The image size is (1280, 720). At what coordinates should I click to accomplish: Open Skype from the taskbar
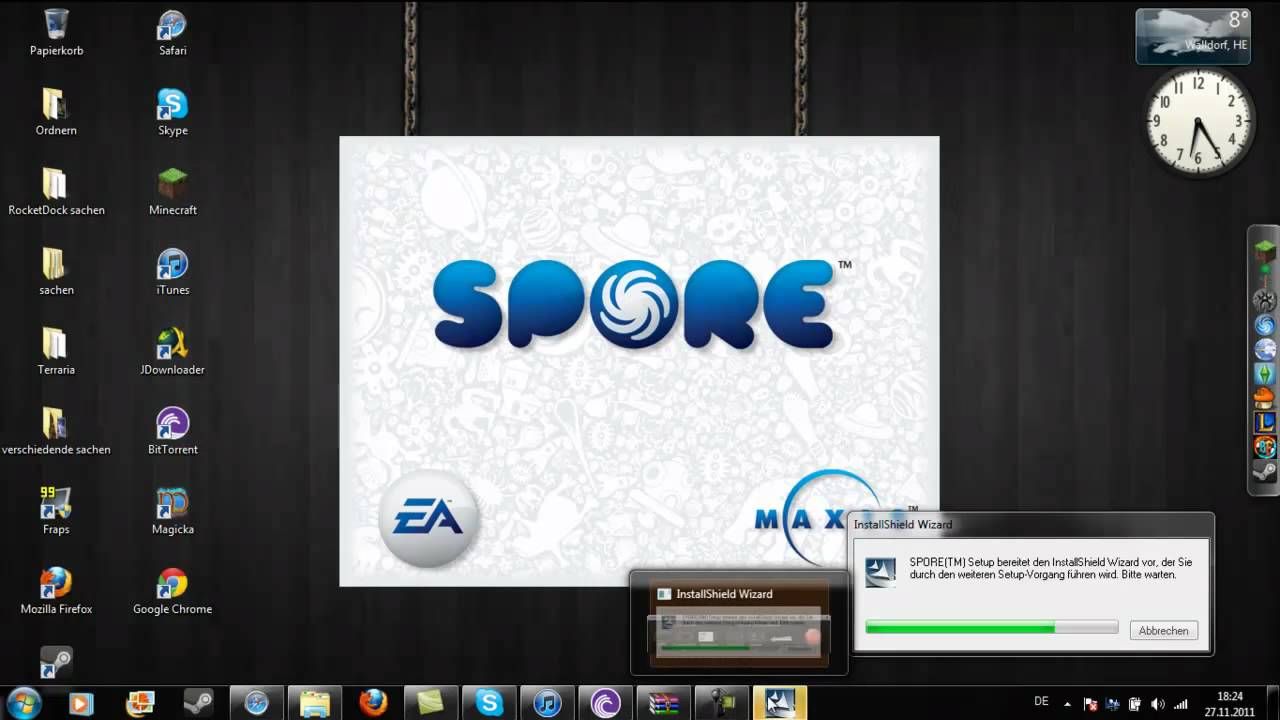click(x=489, y=703)
